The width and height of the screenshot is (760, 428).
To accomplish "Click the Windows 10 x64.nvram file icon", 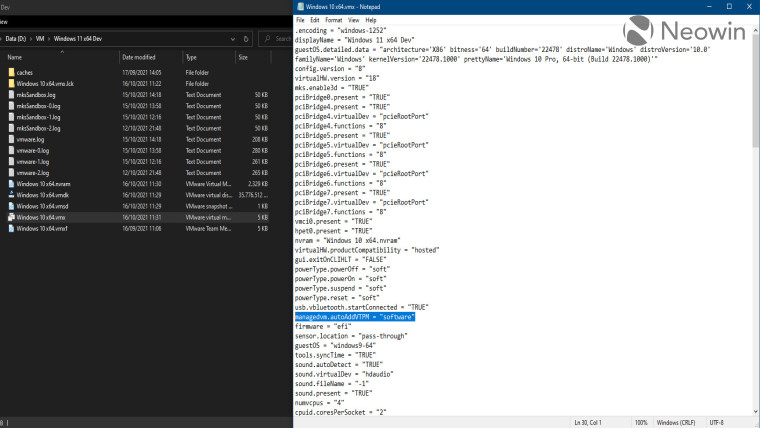I will 11,184.
